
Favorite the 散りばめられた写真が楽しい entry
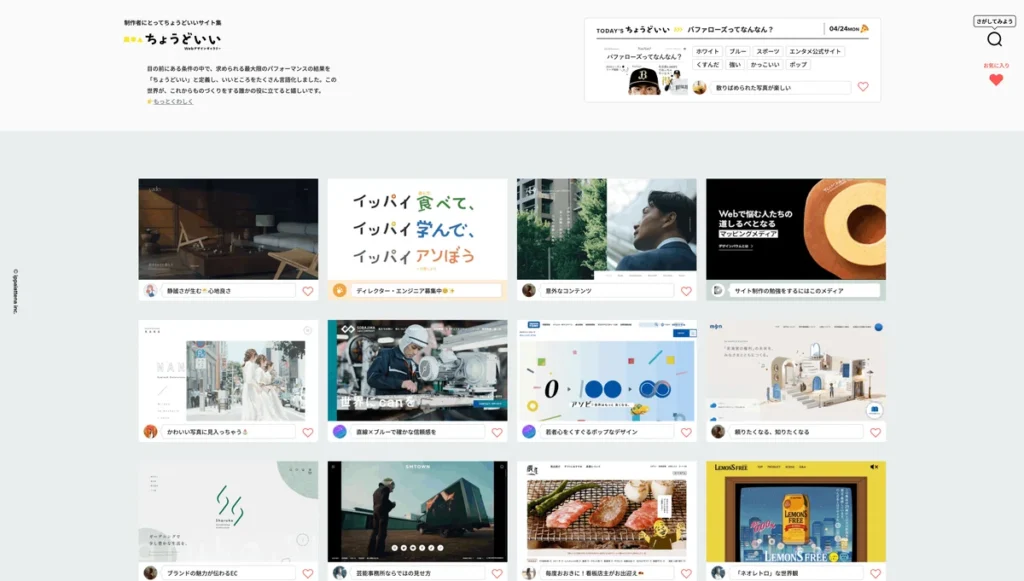(863, 87)
